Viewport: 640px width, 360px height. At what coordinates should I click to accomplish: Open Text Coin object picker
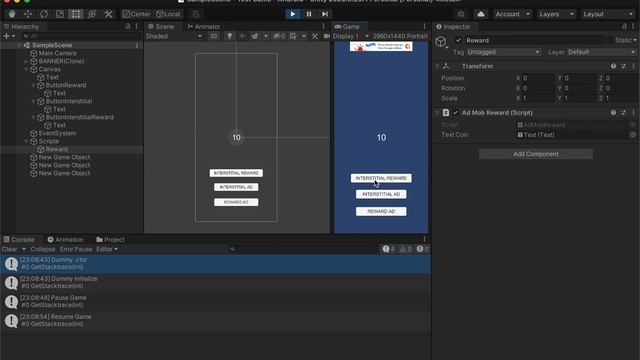633,135
